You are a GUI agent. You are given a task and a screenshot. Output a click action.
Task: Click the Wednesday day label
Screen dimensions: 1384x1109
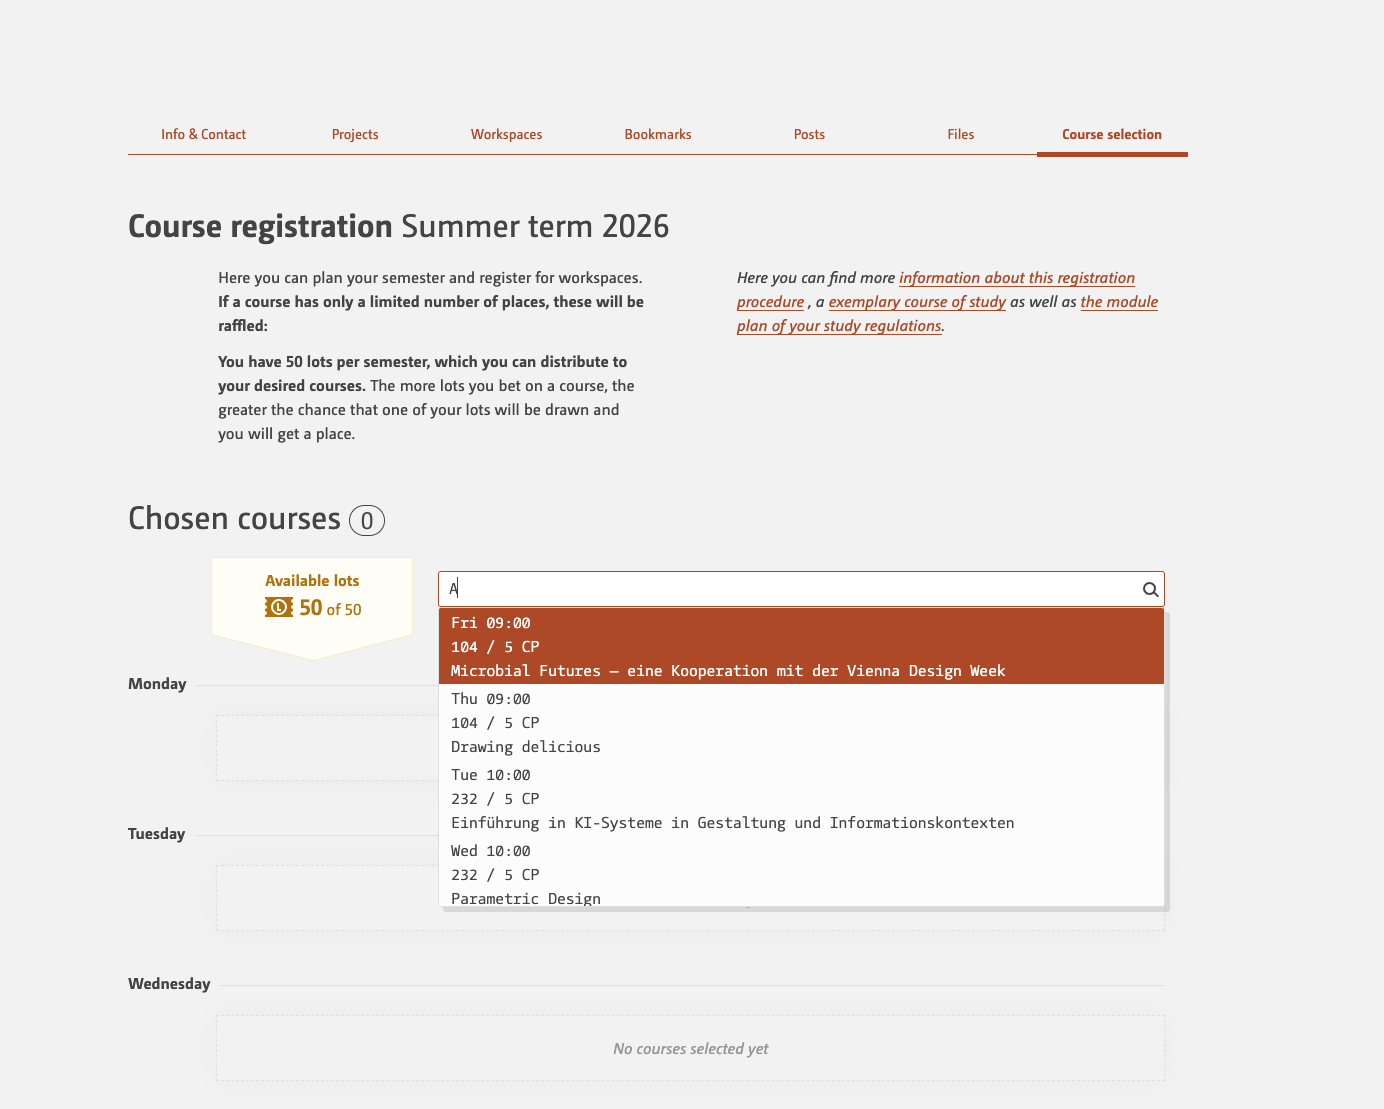pyautogui.click(x=169, y=984)
